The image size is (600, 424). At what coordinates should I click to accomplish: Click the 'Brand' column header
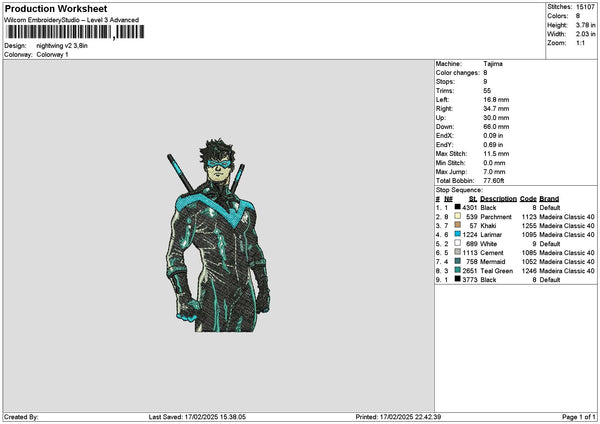coord(549,199)
